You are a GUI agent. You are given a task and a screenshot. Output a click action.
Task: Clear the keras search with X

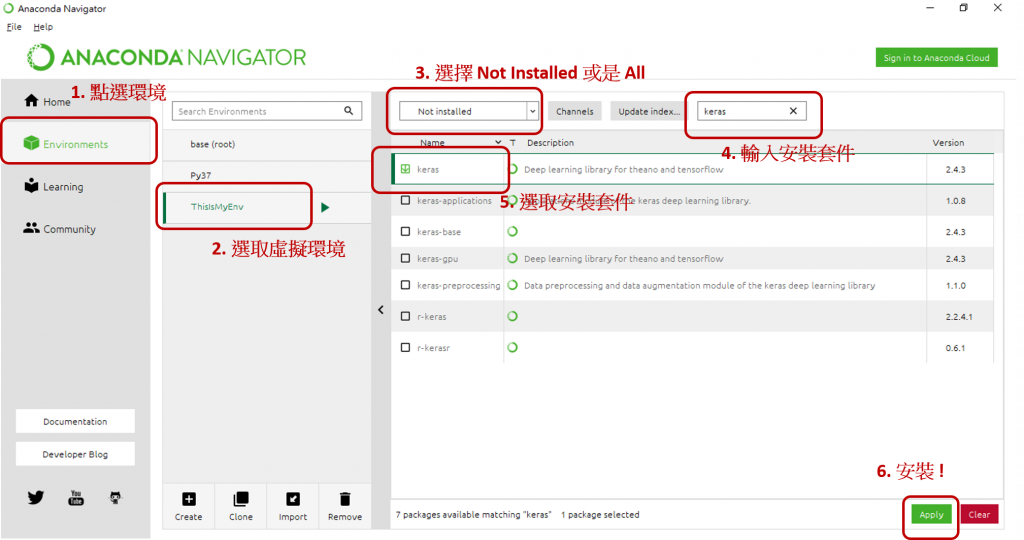tap(793, 111)
